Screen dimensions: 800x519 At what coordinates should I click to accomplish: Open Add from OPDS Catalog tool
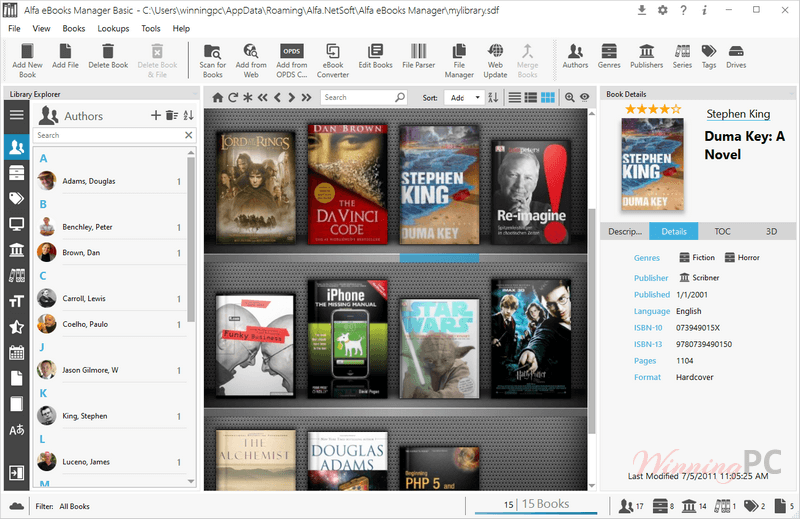click(x=291, y=60)
